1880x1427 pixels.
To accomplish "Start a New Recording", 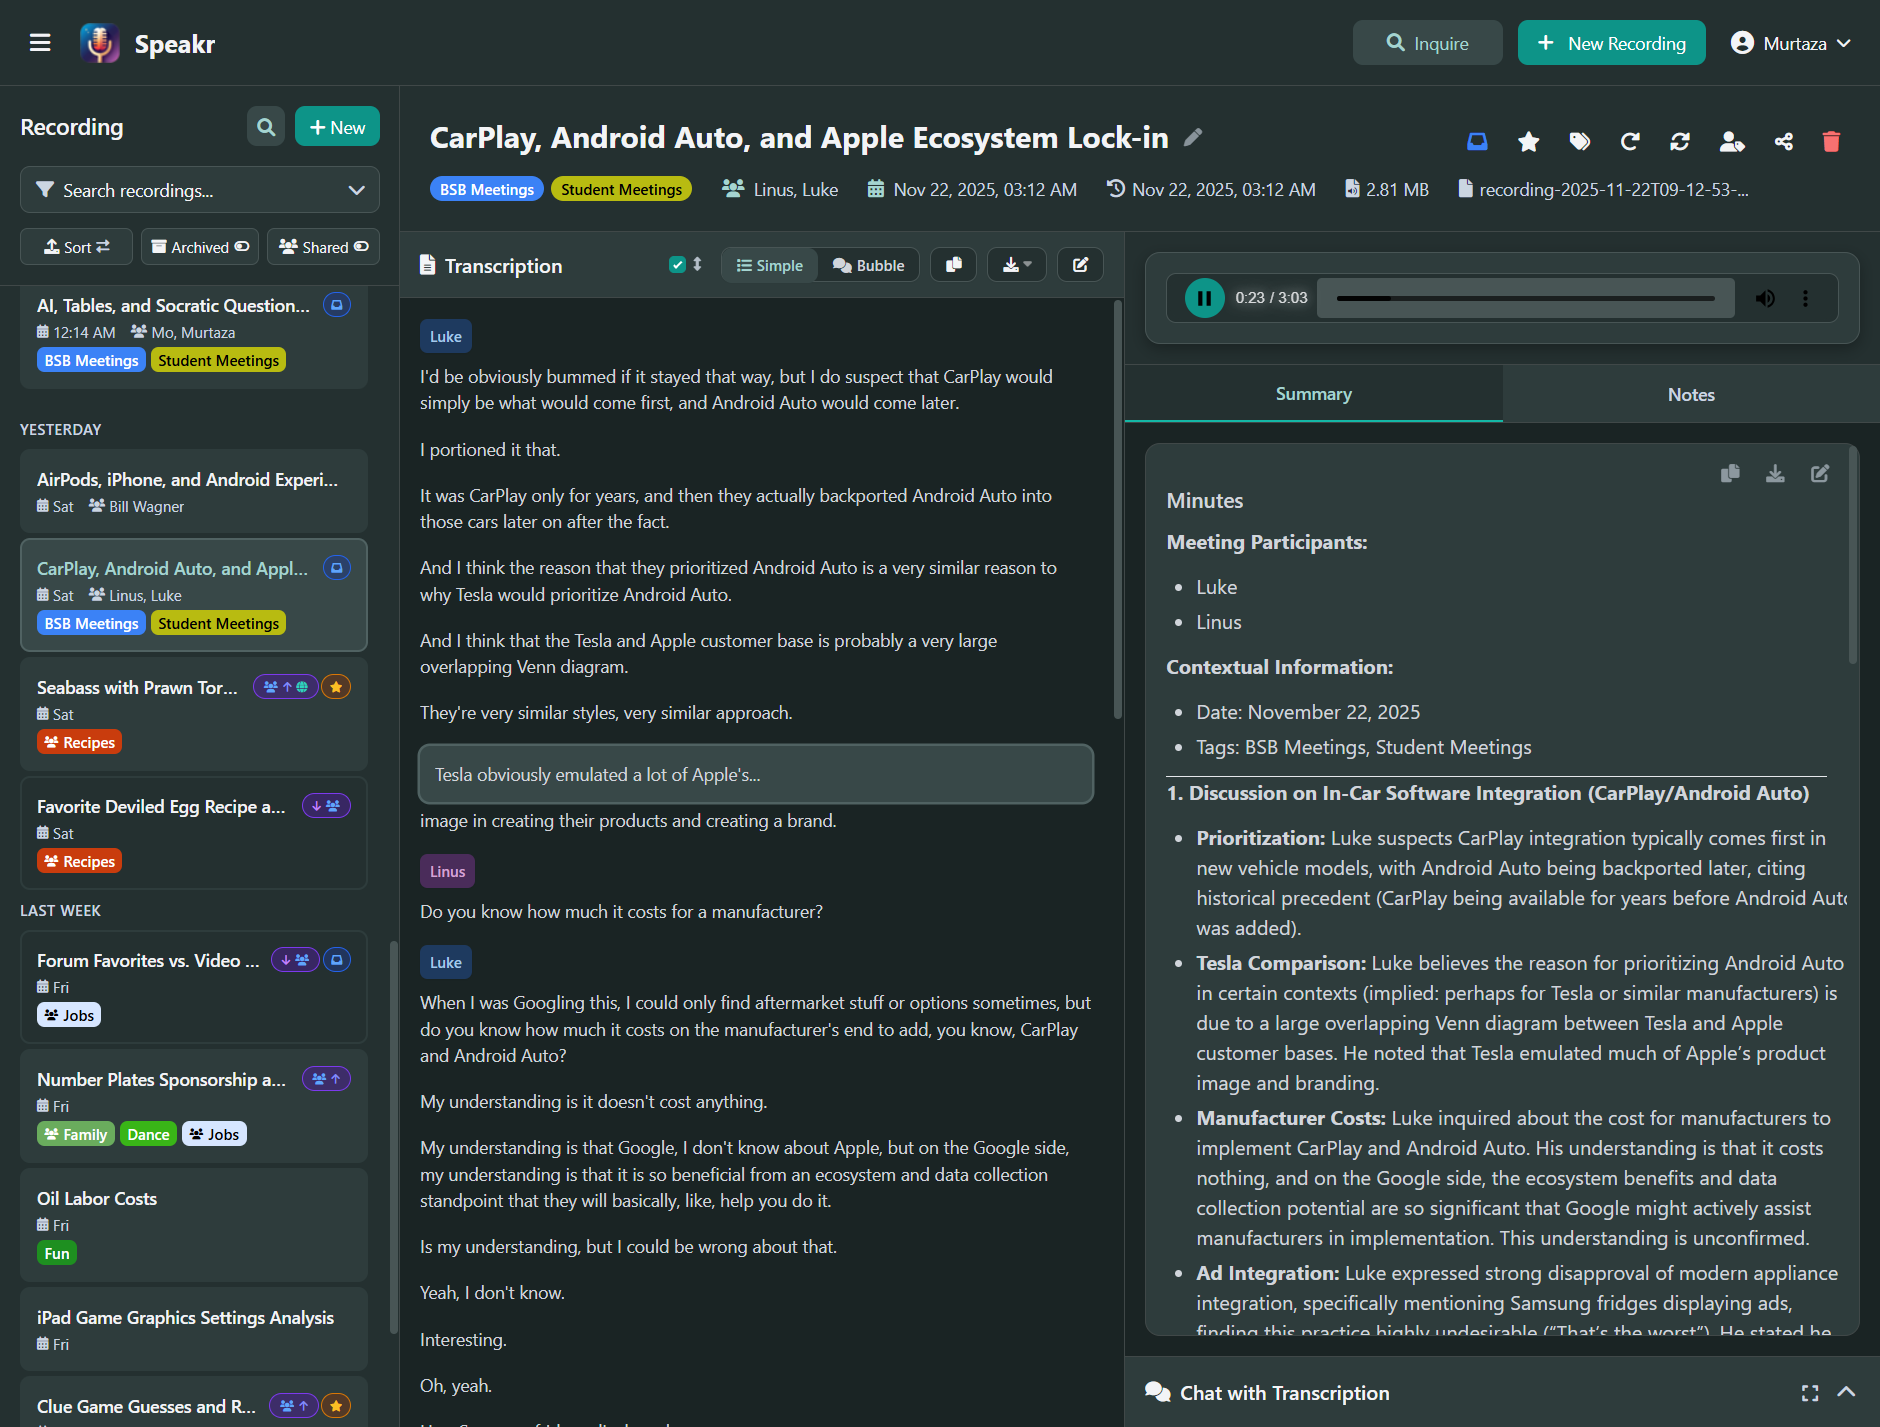I will (x=1610, y=42).
